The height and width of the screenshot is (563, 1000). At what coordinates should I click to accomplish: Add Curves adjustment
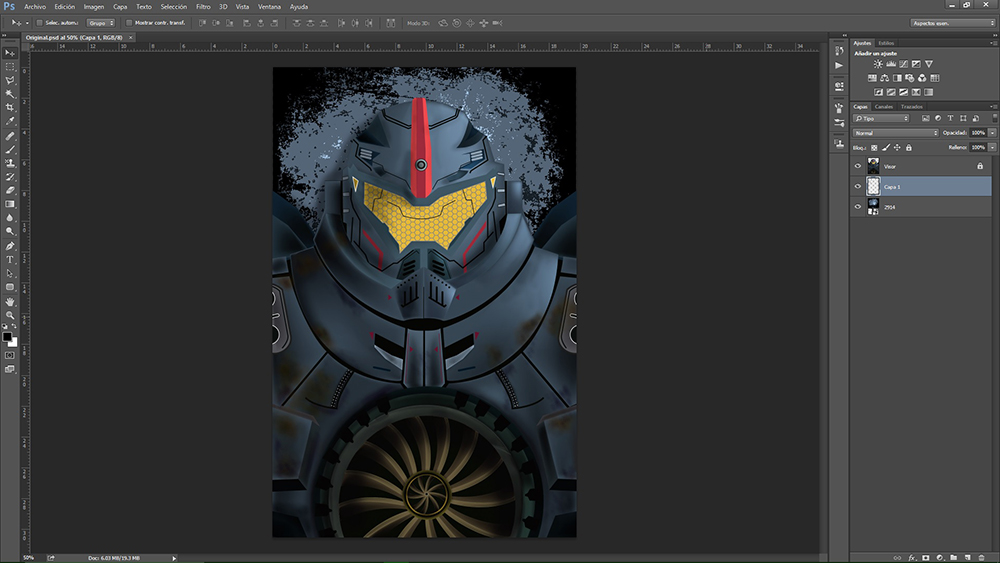point(904,64)
